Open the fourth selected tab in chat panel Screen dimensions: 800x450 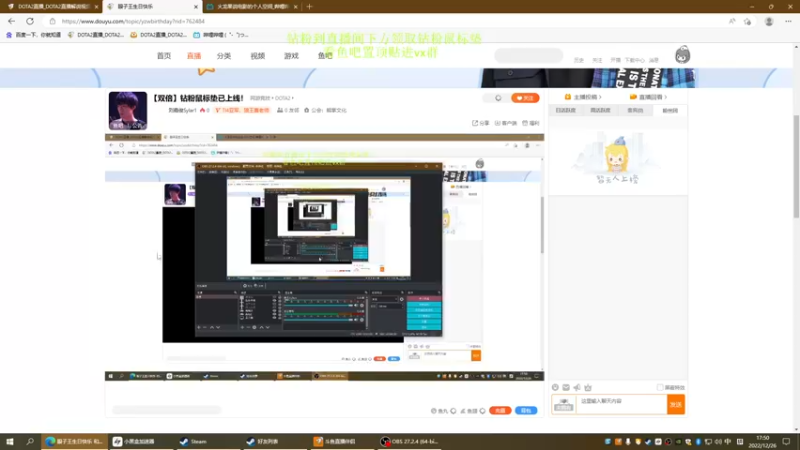670,110
